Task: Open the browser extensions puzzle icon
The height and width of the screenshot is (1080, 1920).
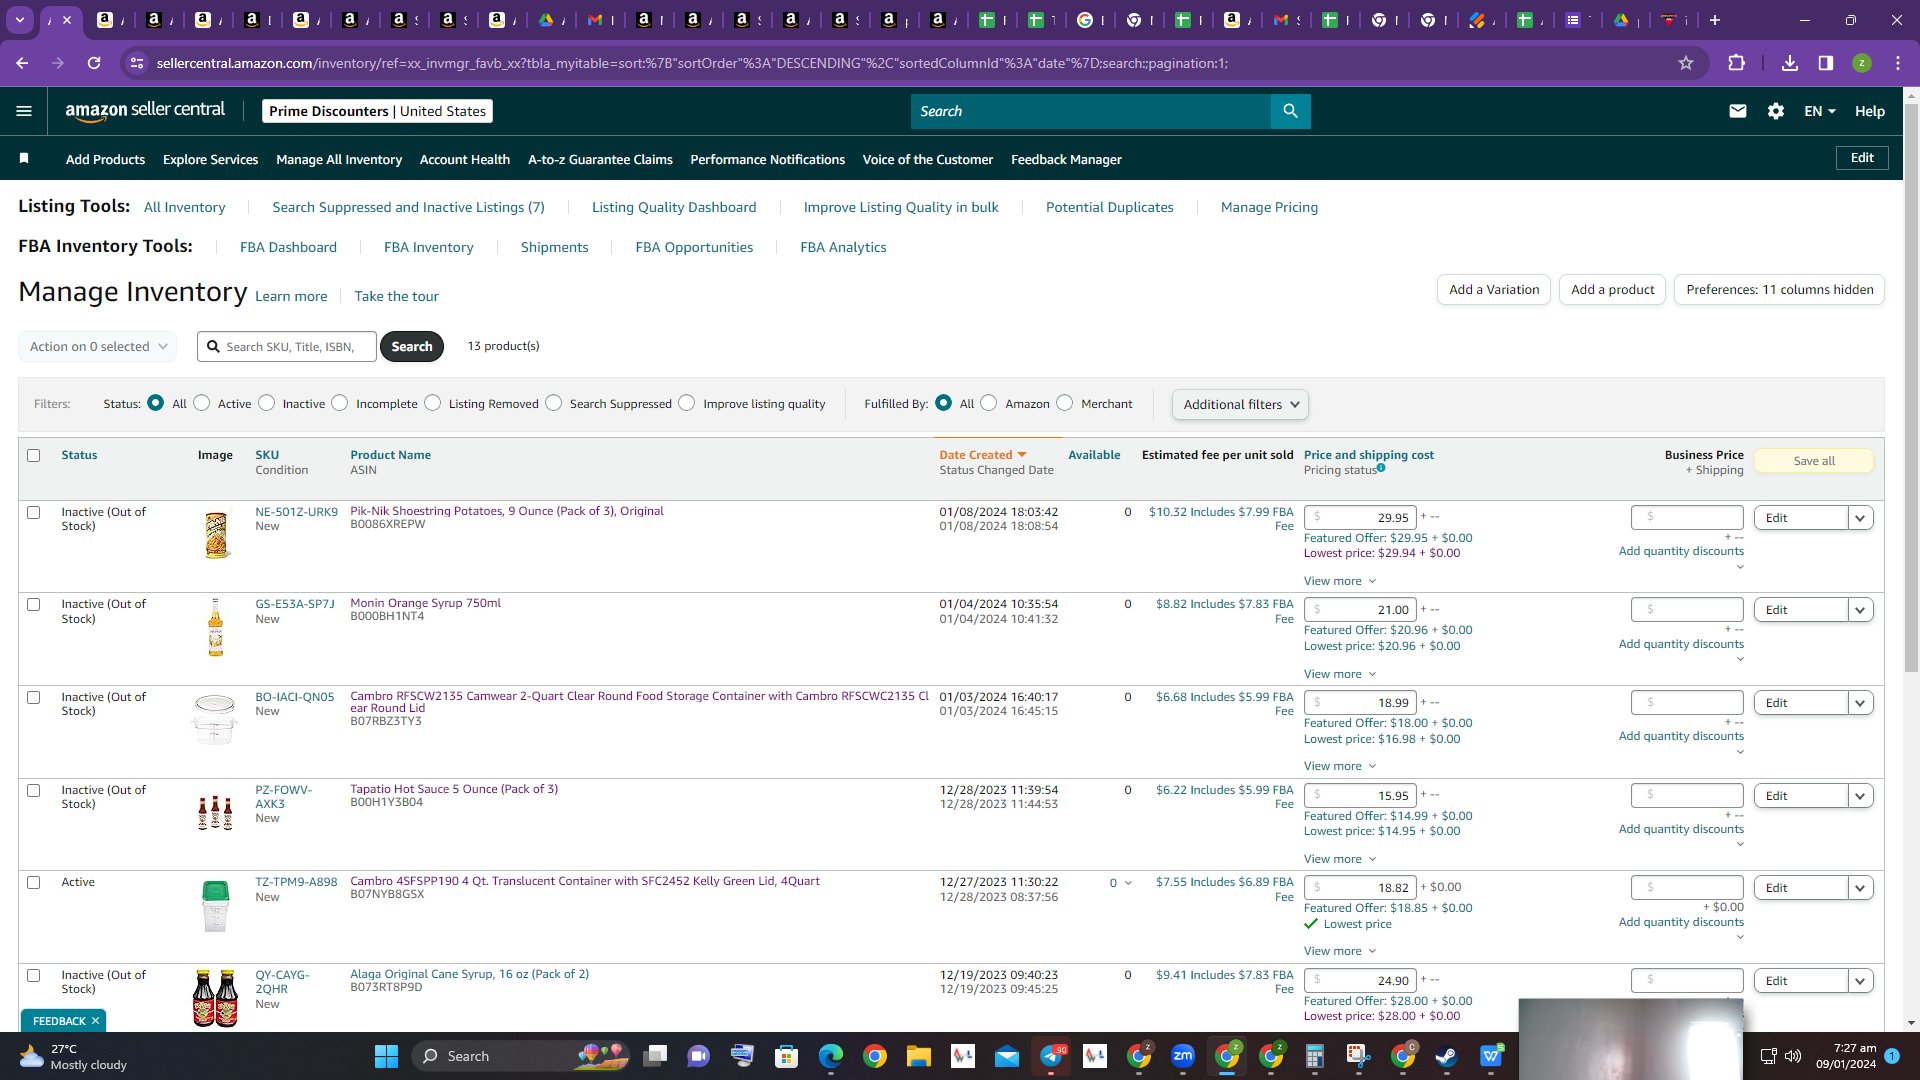Action: [x=1736, y=63]
